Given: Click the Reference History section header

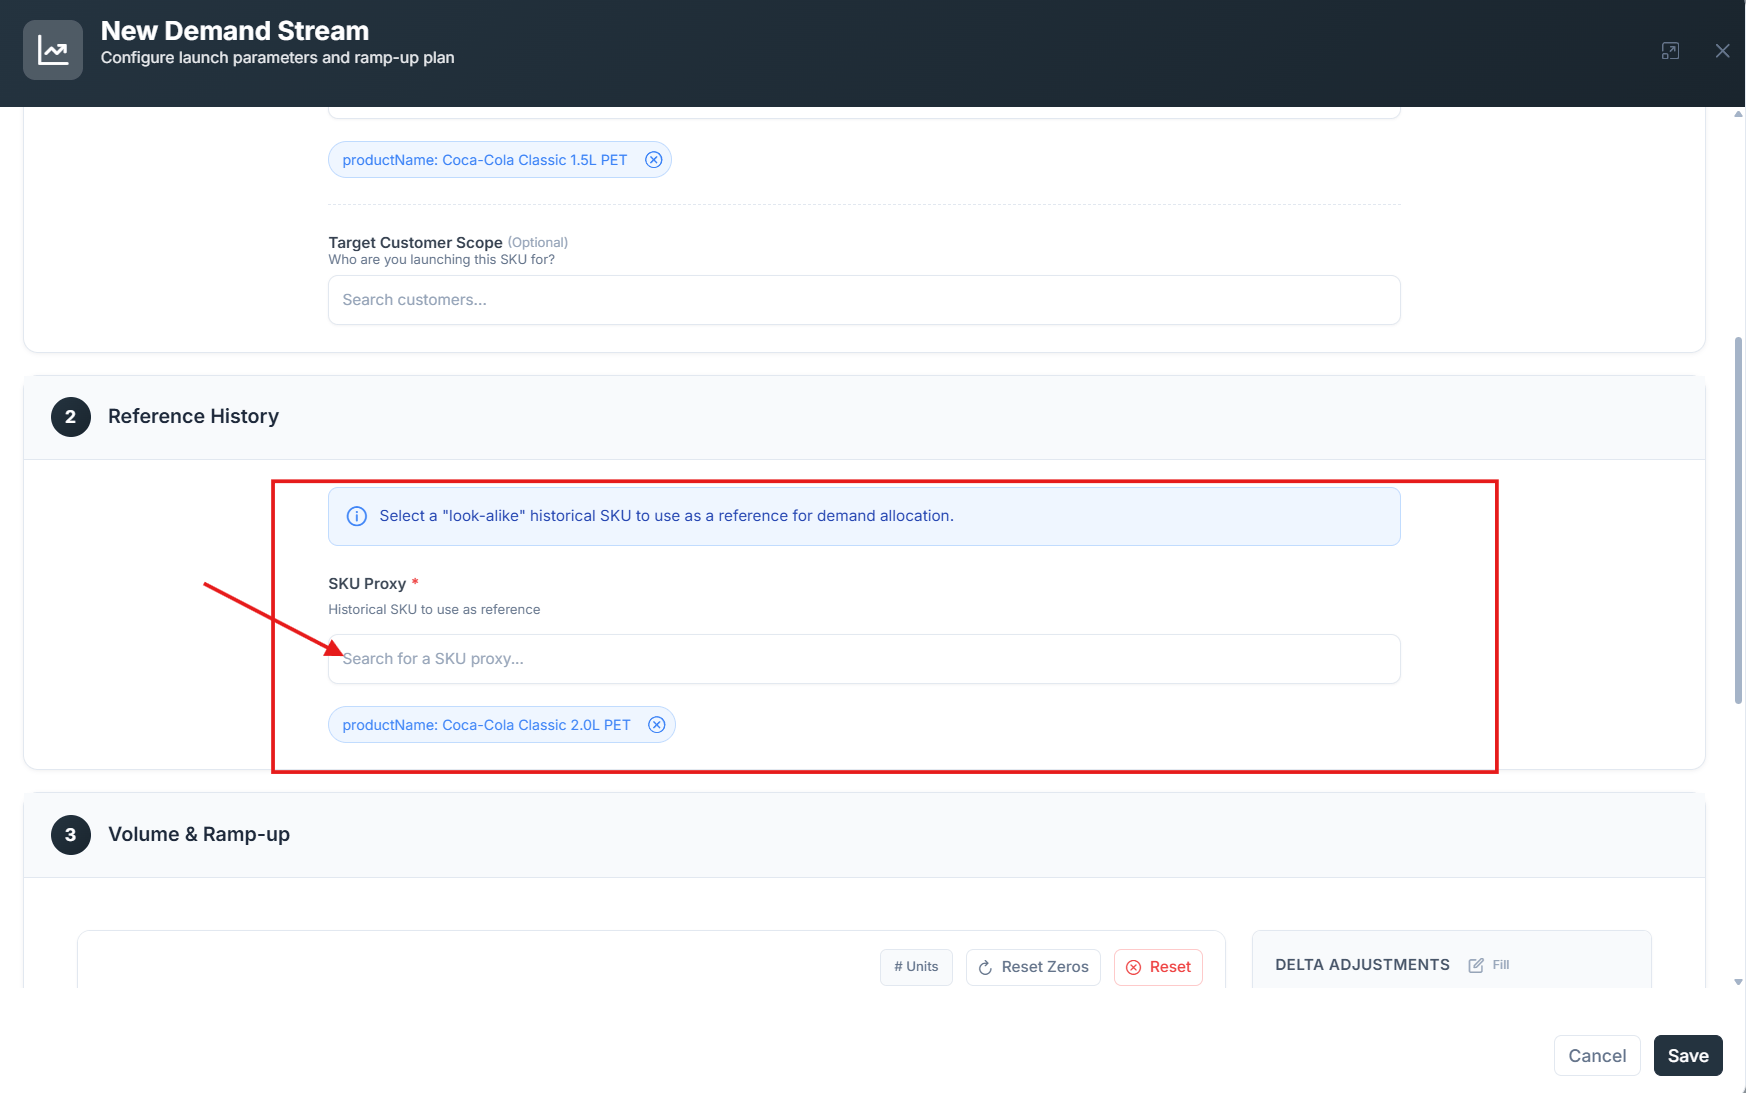Looking at the screenshot, I should (x=864, y=417).
